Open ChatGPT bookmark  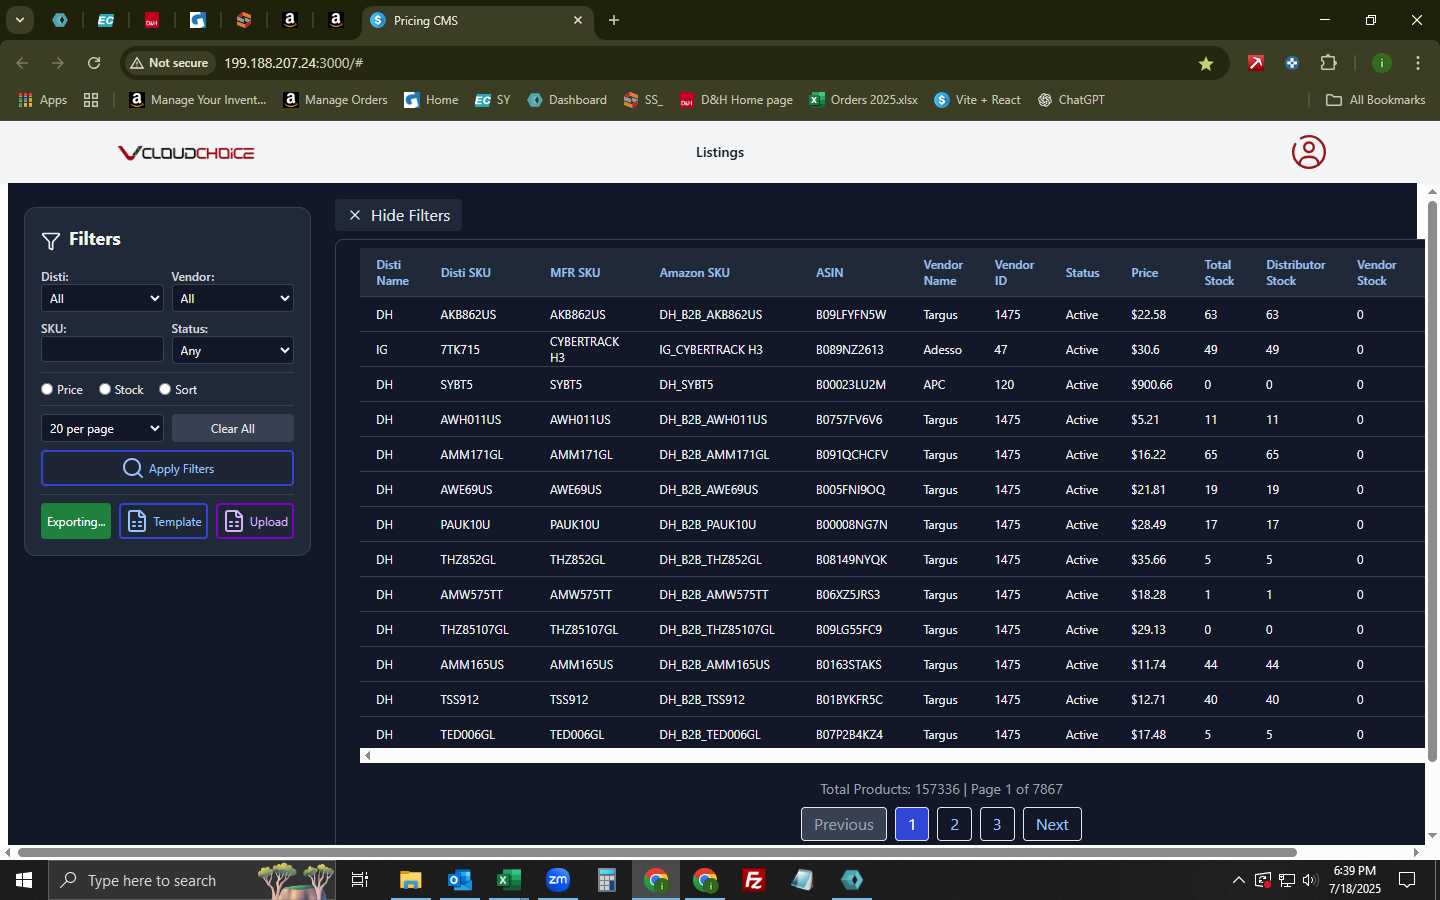pyautogui.click(x=1071, y=100)
